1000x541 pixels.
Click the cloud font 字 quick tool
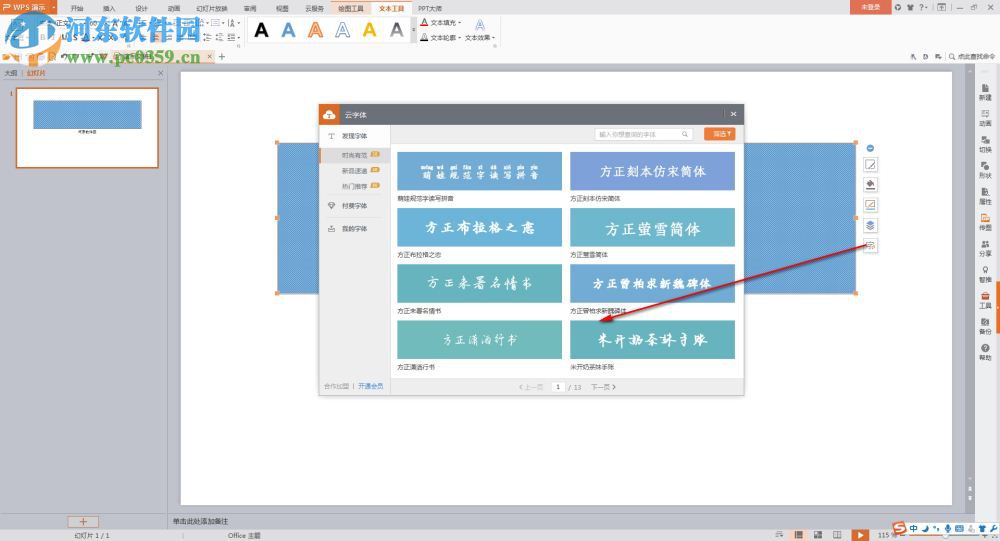pos(870,245)
